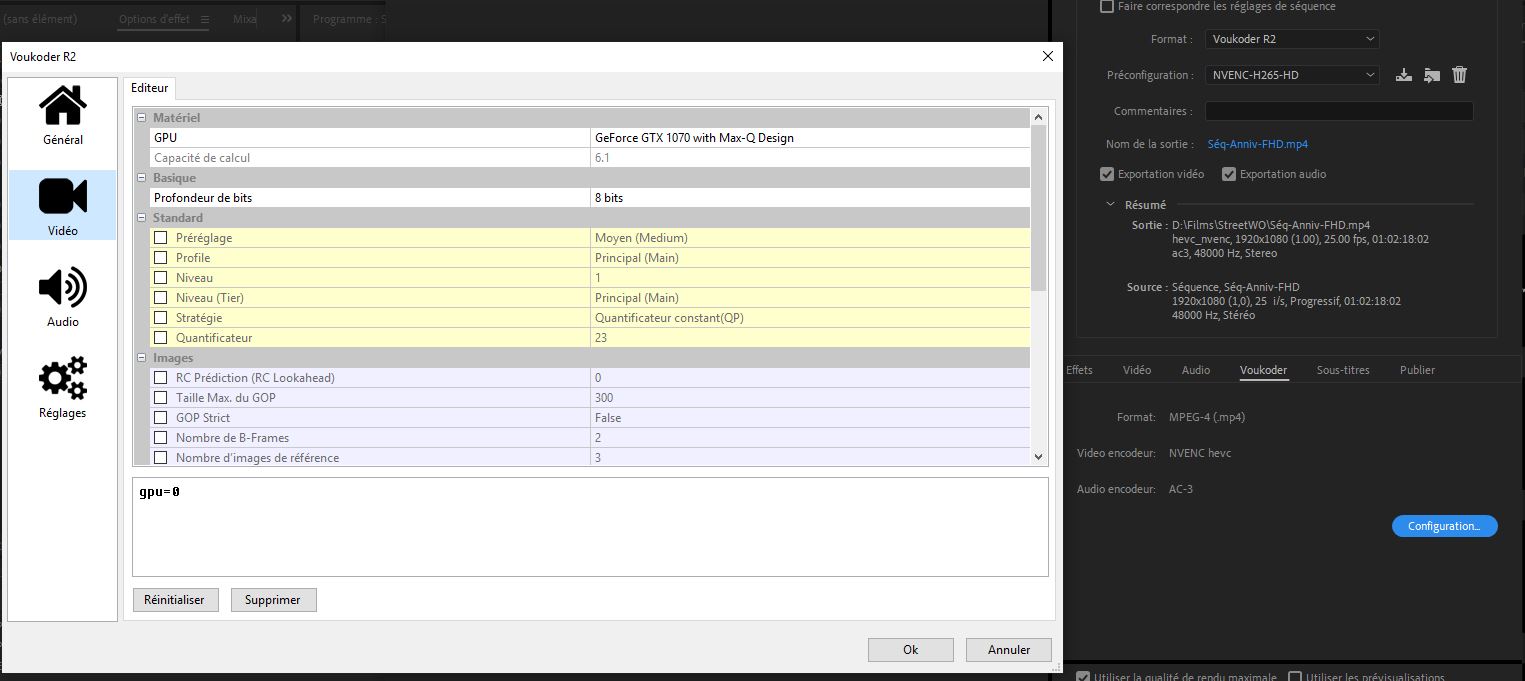
Task: Open the Audio speaker section
Action: [x=62, y=297]
